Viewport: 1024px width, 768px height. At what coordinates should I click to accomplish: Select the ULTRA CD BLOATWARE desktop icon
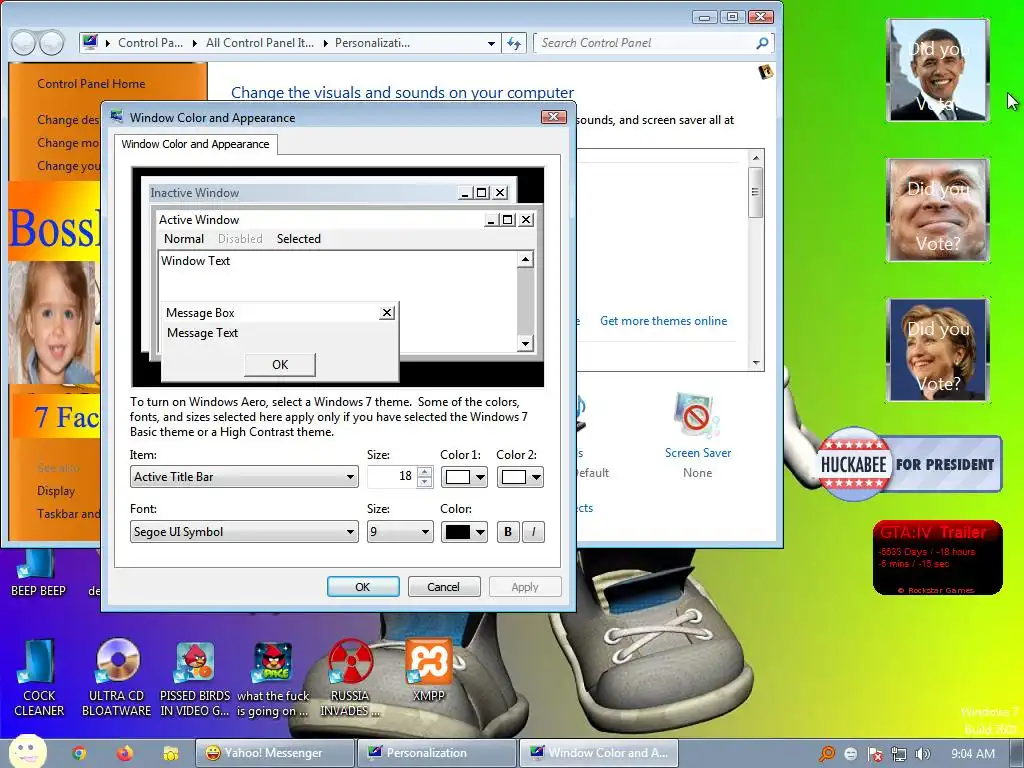[x=117, y=678]
